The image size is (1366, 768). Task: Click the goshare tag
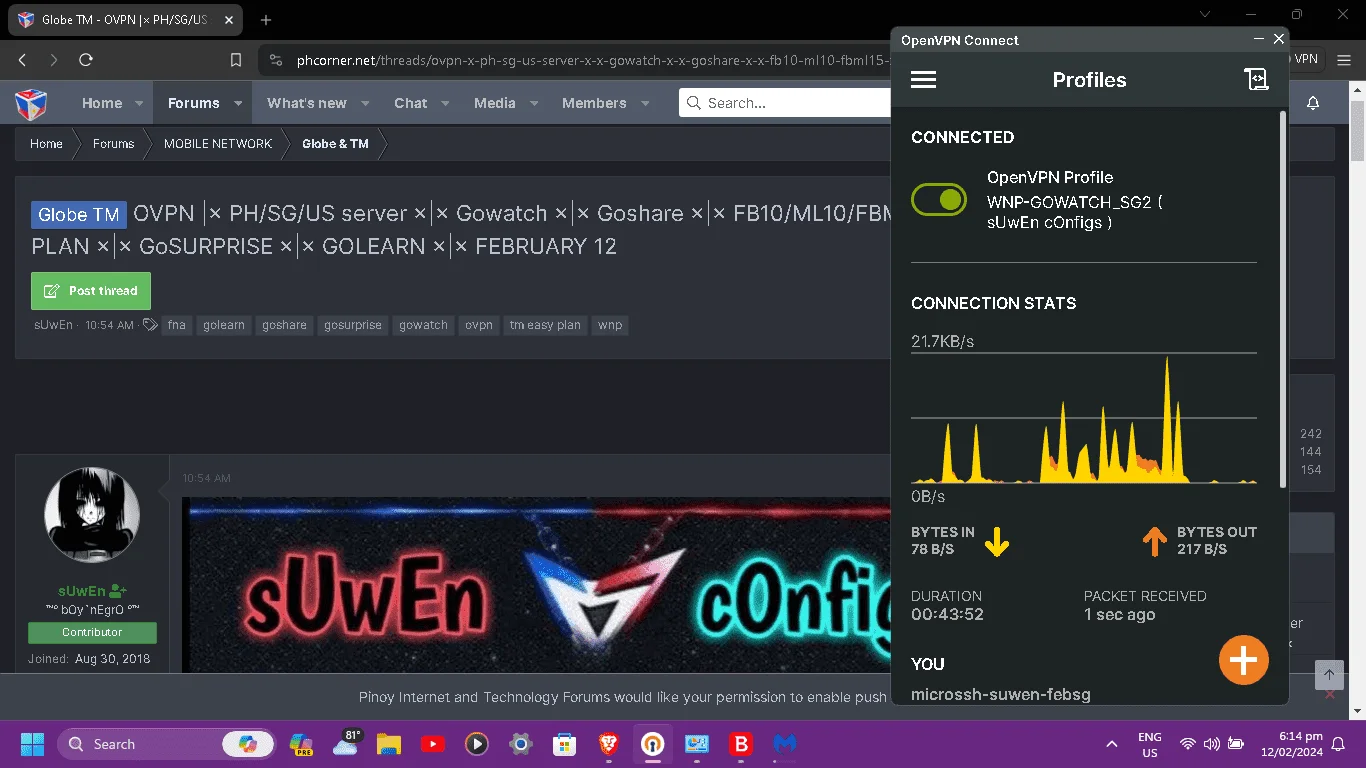[284, 325]
